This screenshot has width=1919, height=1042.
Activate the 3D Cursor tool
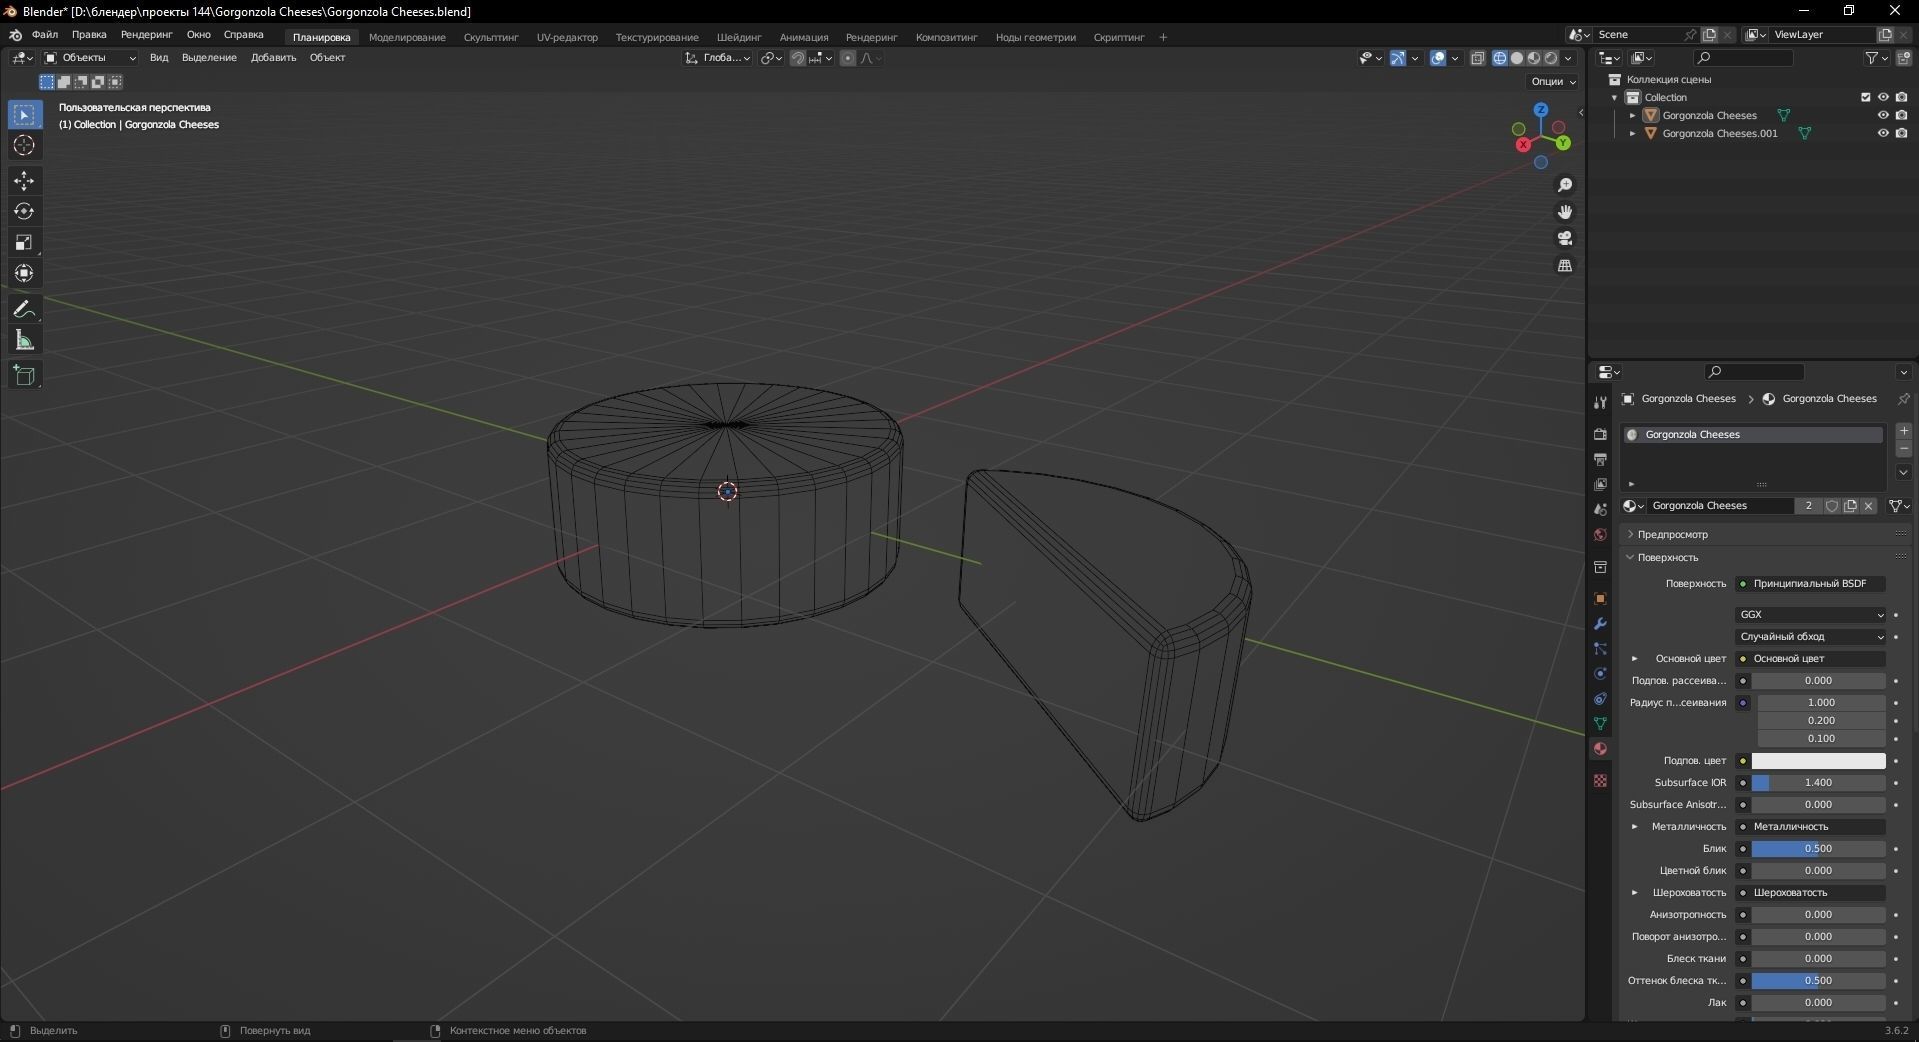pos(24,146)
